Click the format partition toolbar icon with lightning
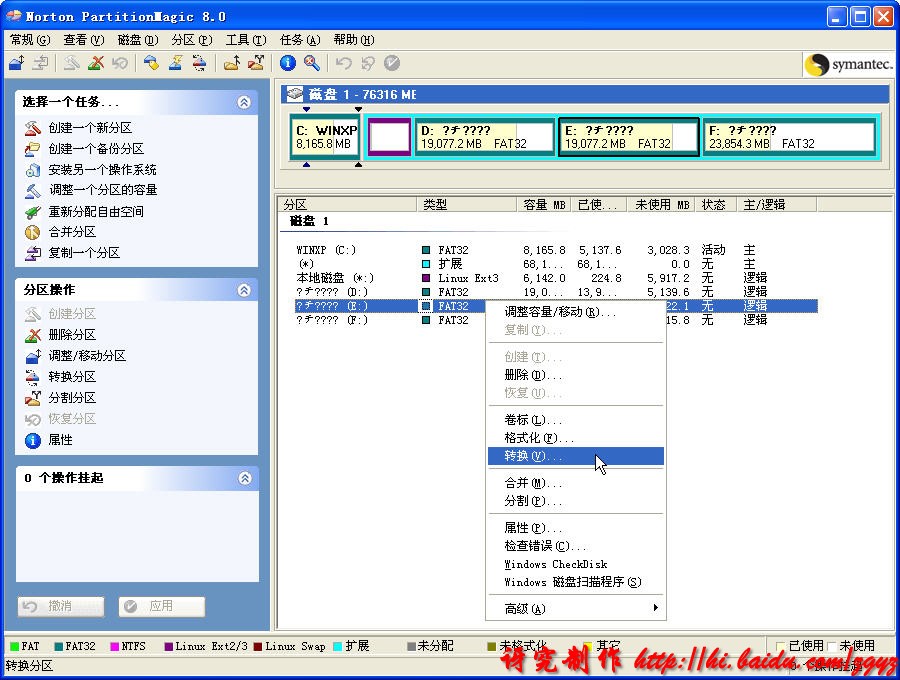 click(x=176, y=63)
